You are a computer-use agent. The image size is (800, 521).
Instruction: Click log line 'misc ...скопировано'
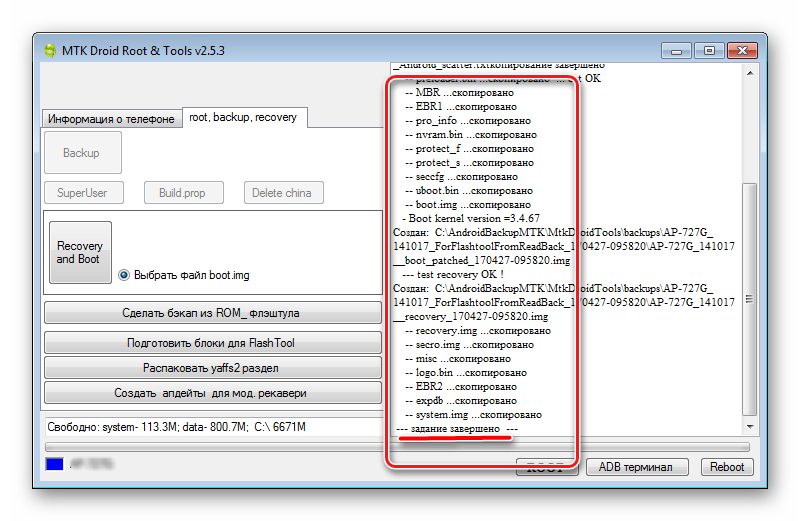click(458, 359)
